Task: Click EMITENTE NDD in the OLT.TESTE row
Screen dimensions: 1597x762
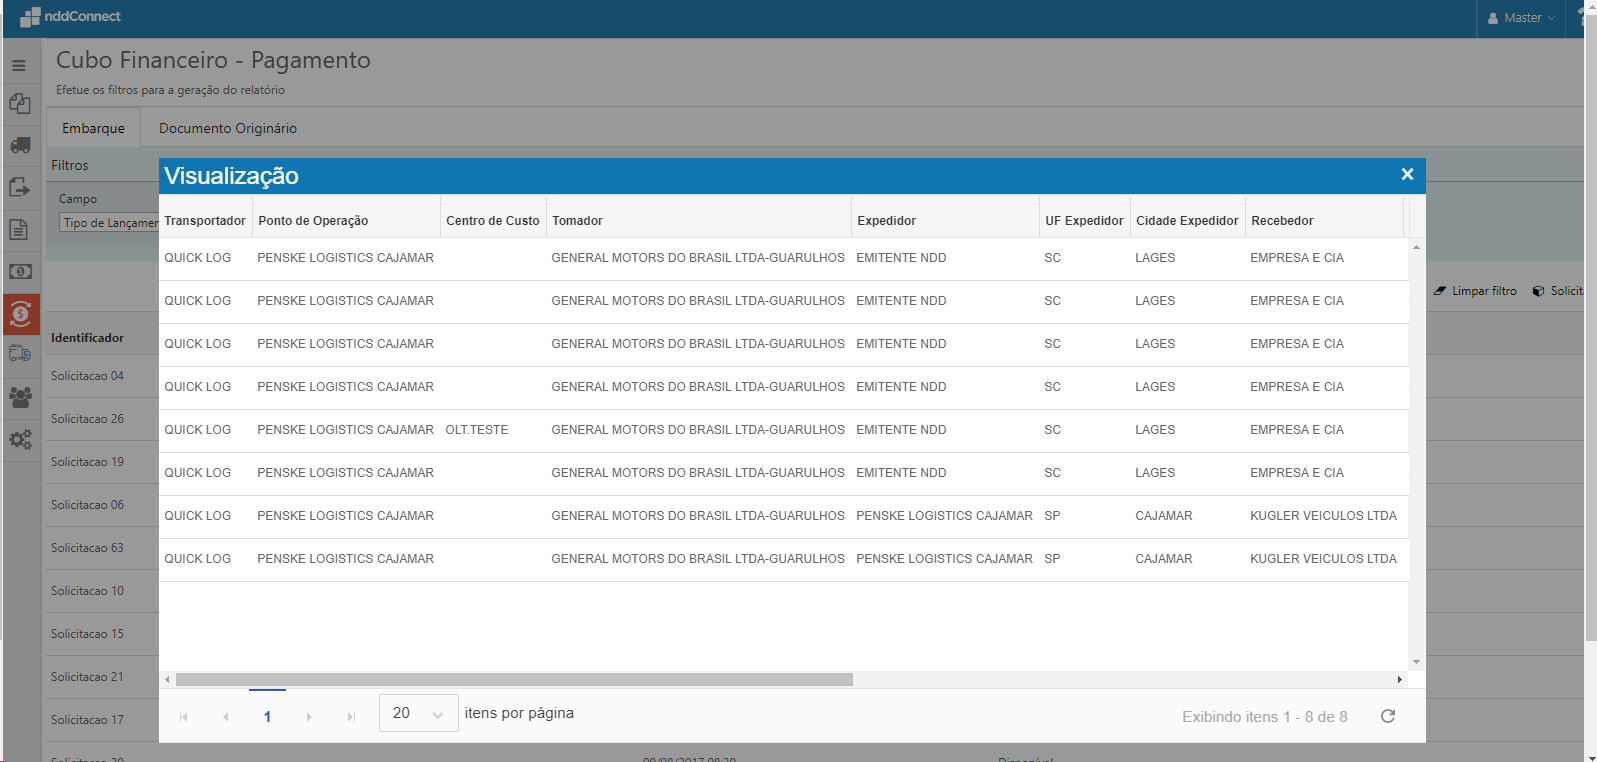Action: (x=901, y=430)
